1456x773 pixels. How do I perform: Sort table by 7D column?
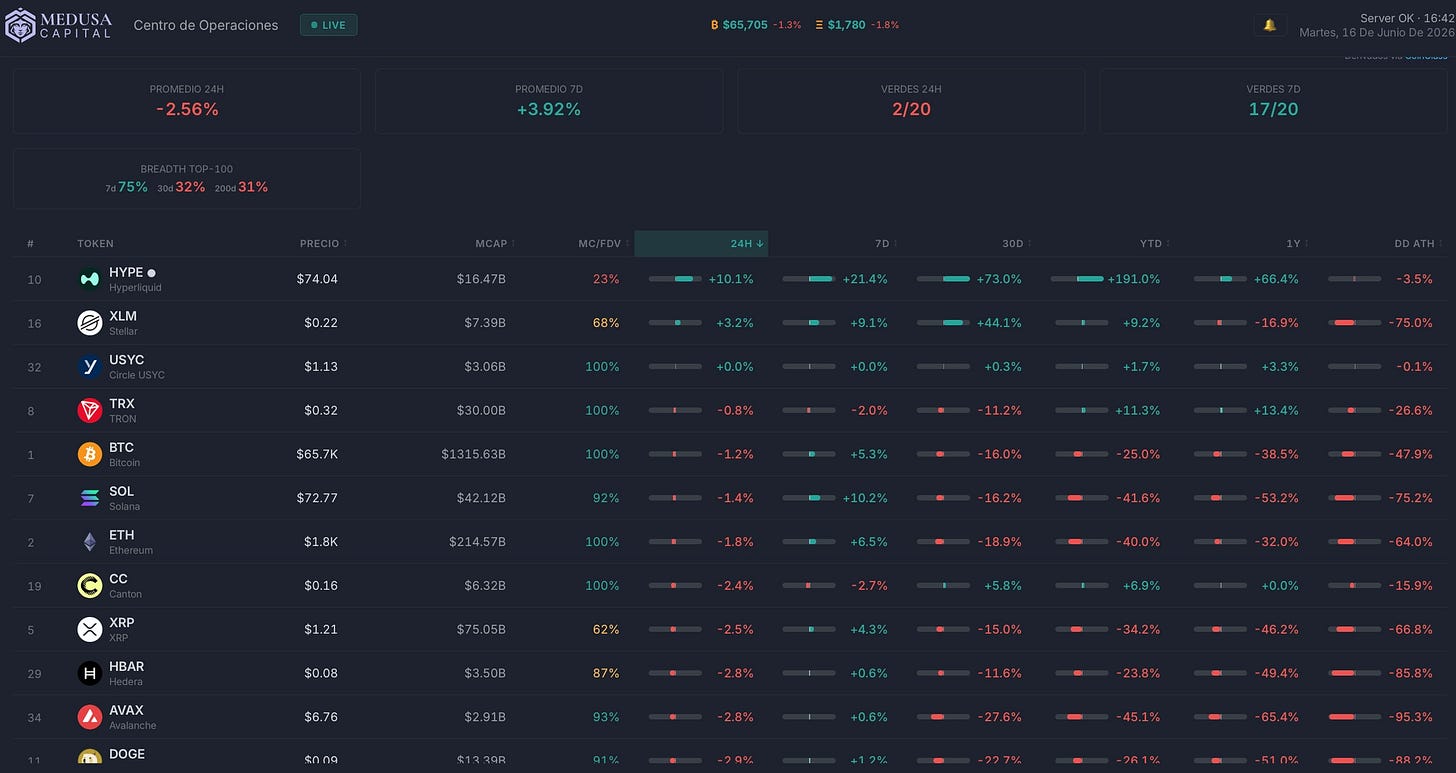click(x=885, y=244)
